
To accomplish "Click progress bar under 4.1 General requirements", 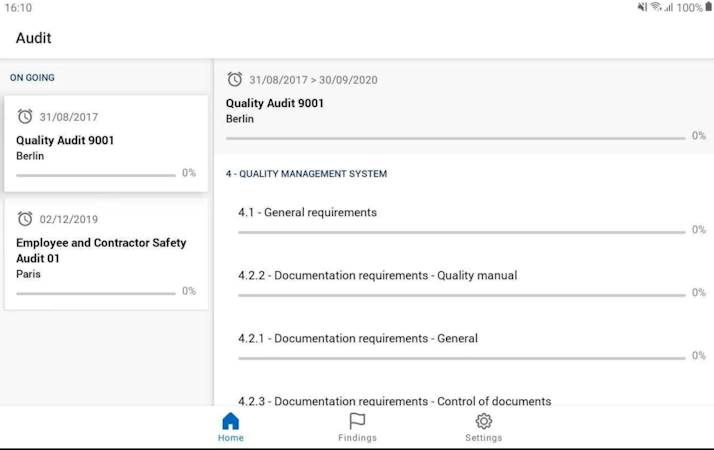I will 462,232.
